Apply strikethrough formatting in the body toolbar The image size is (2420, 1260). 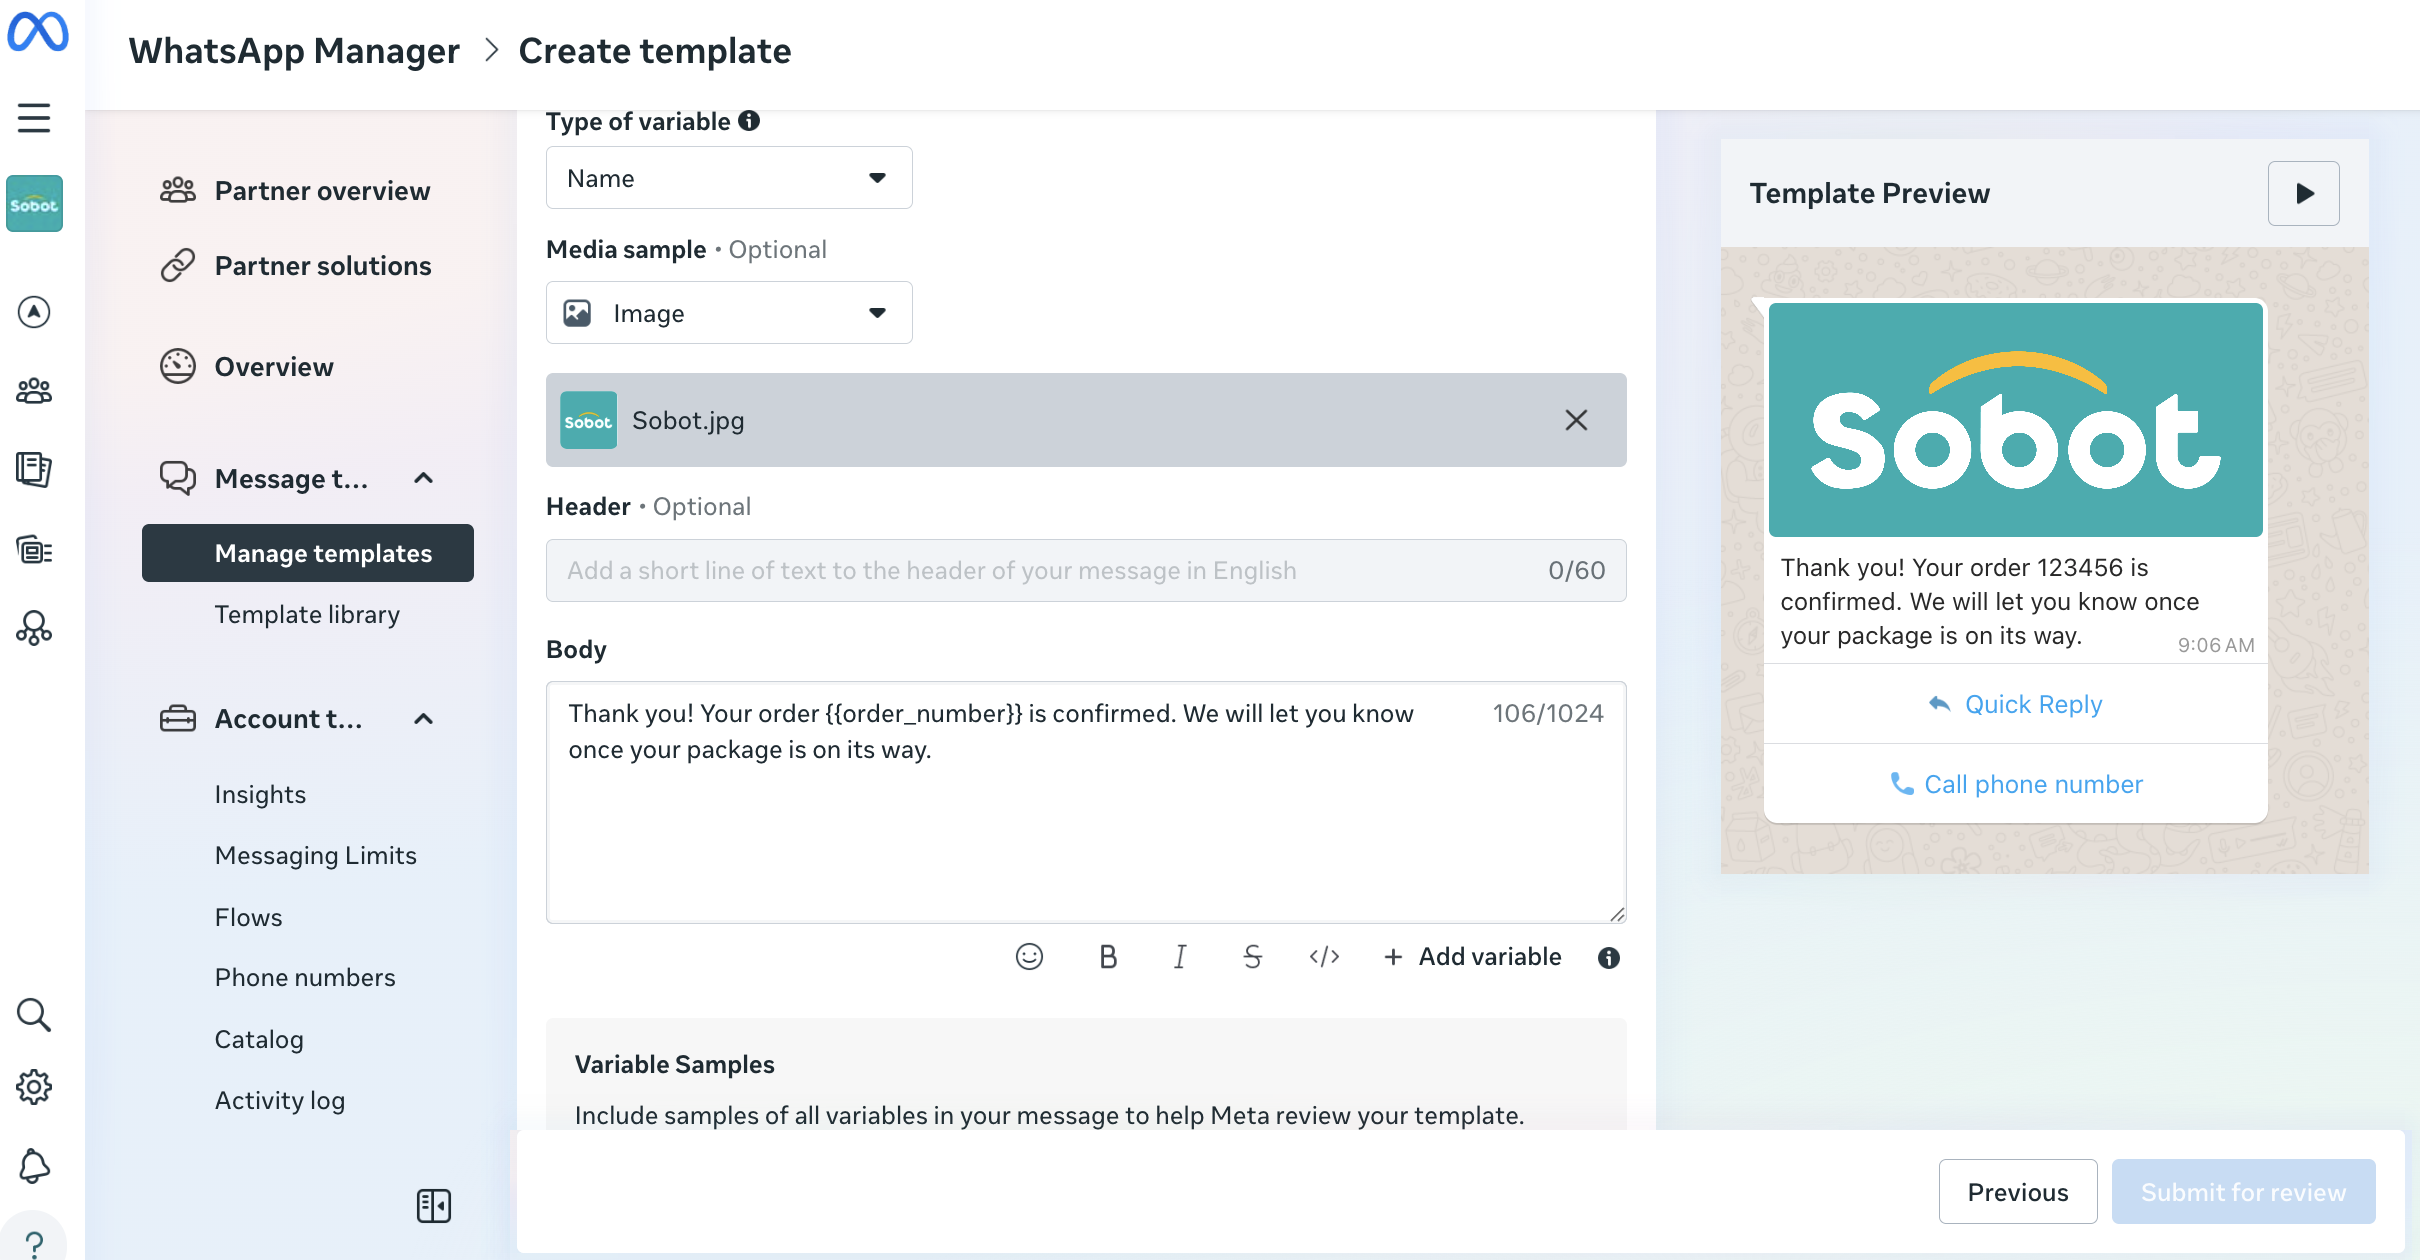(x=1252, y=956)
